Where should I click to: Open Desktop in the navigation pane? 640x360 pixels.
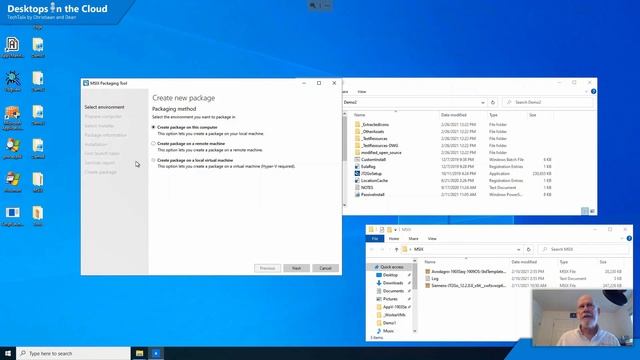(x=391, y=275)
